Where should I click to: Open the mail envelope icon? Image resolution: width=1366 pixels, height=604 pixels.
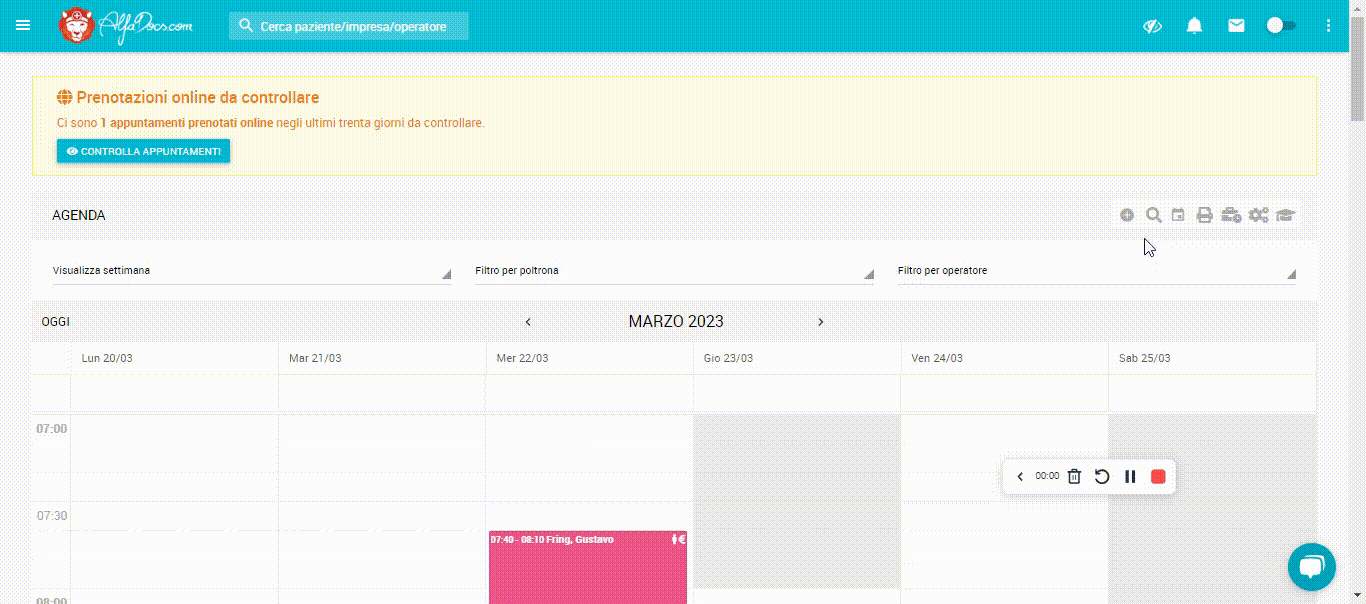[x=1236, y=26]
